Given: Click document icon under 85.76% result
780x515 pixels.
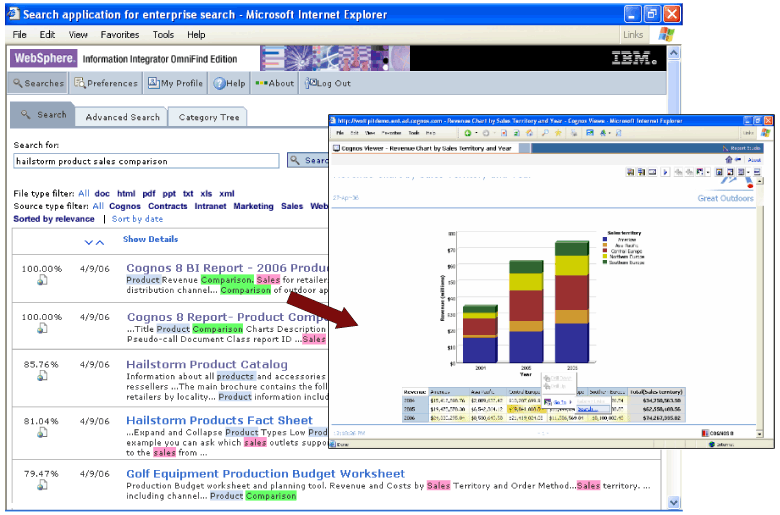Looking at the screenshot, I should pyautogui.click(x=42, y=376).
